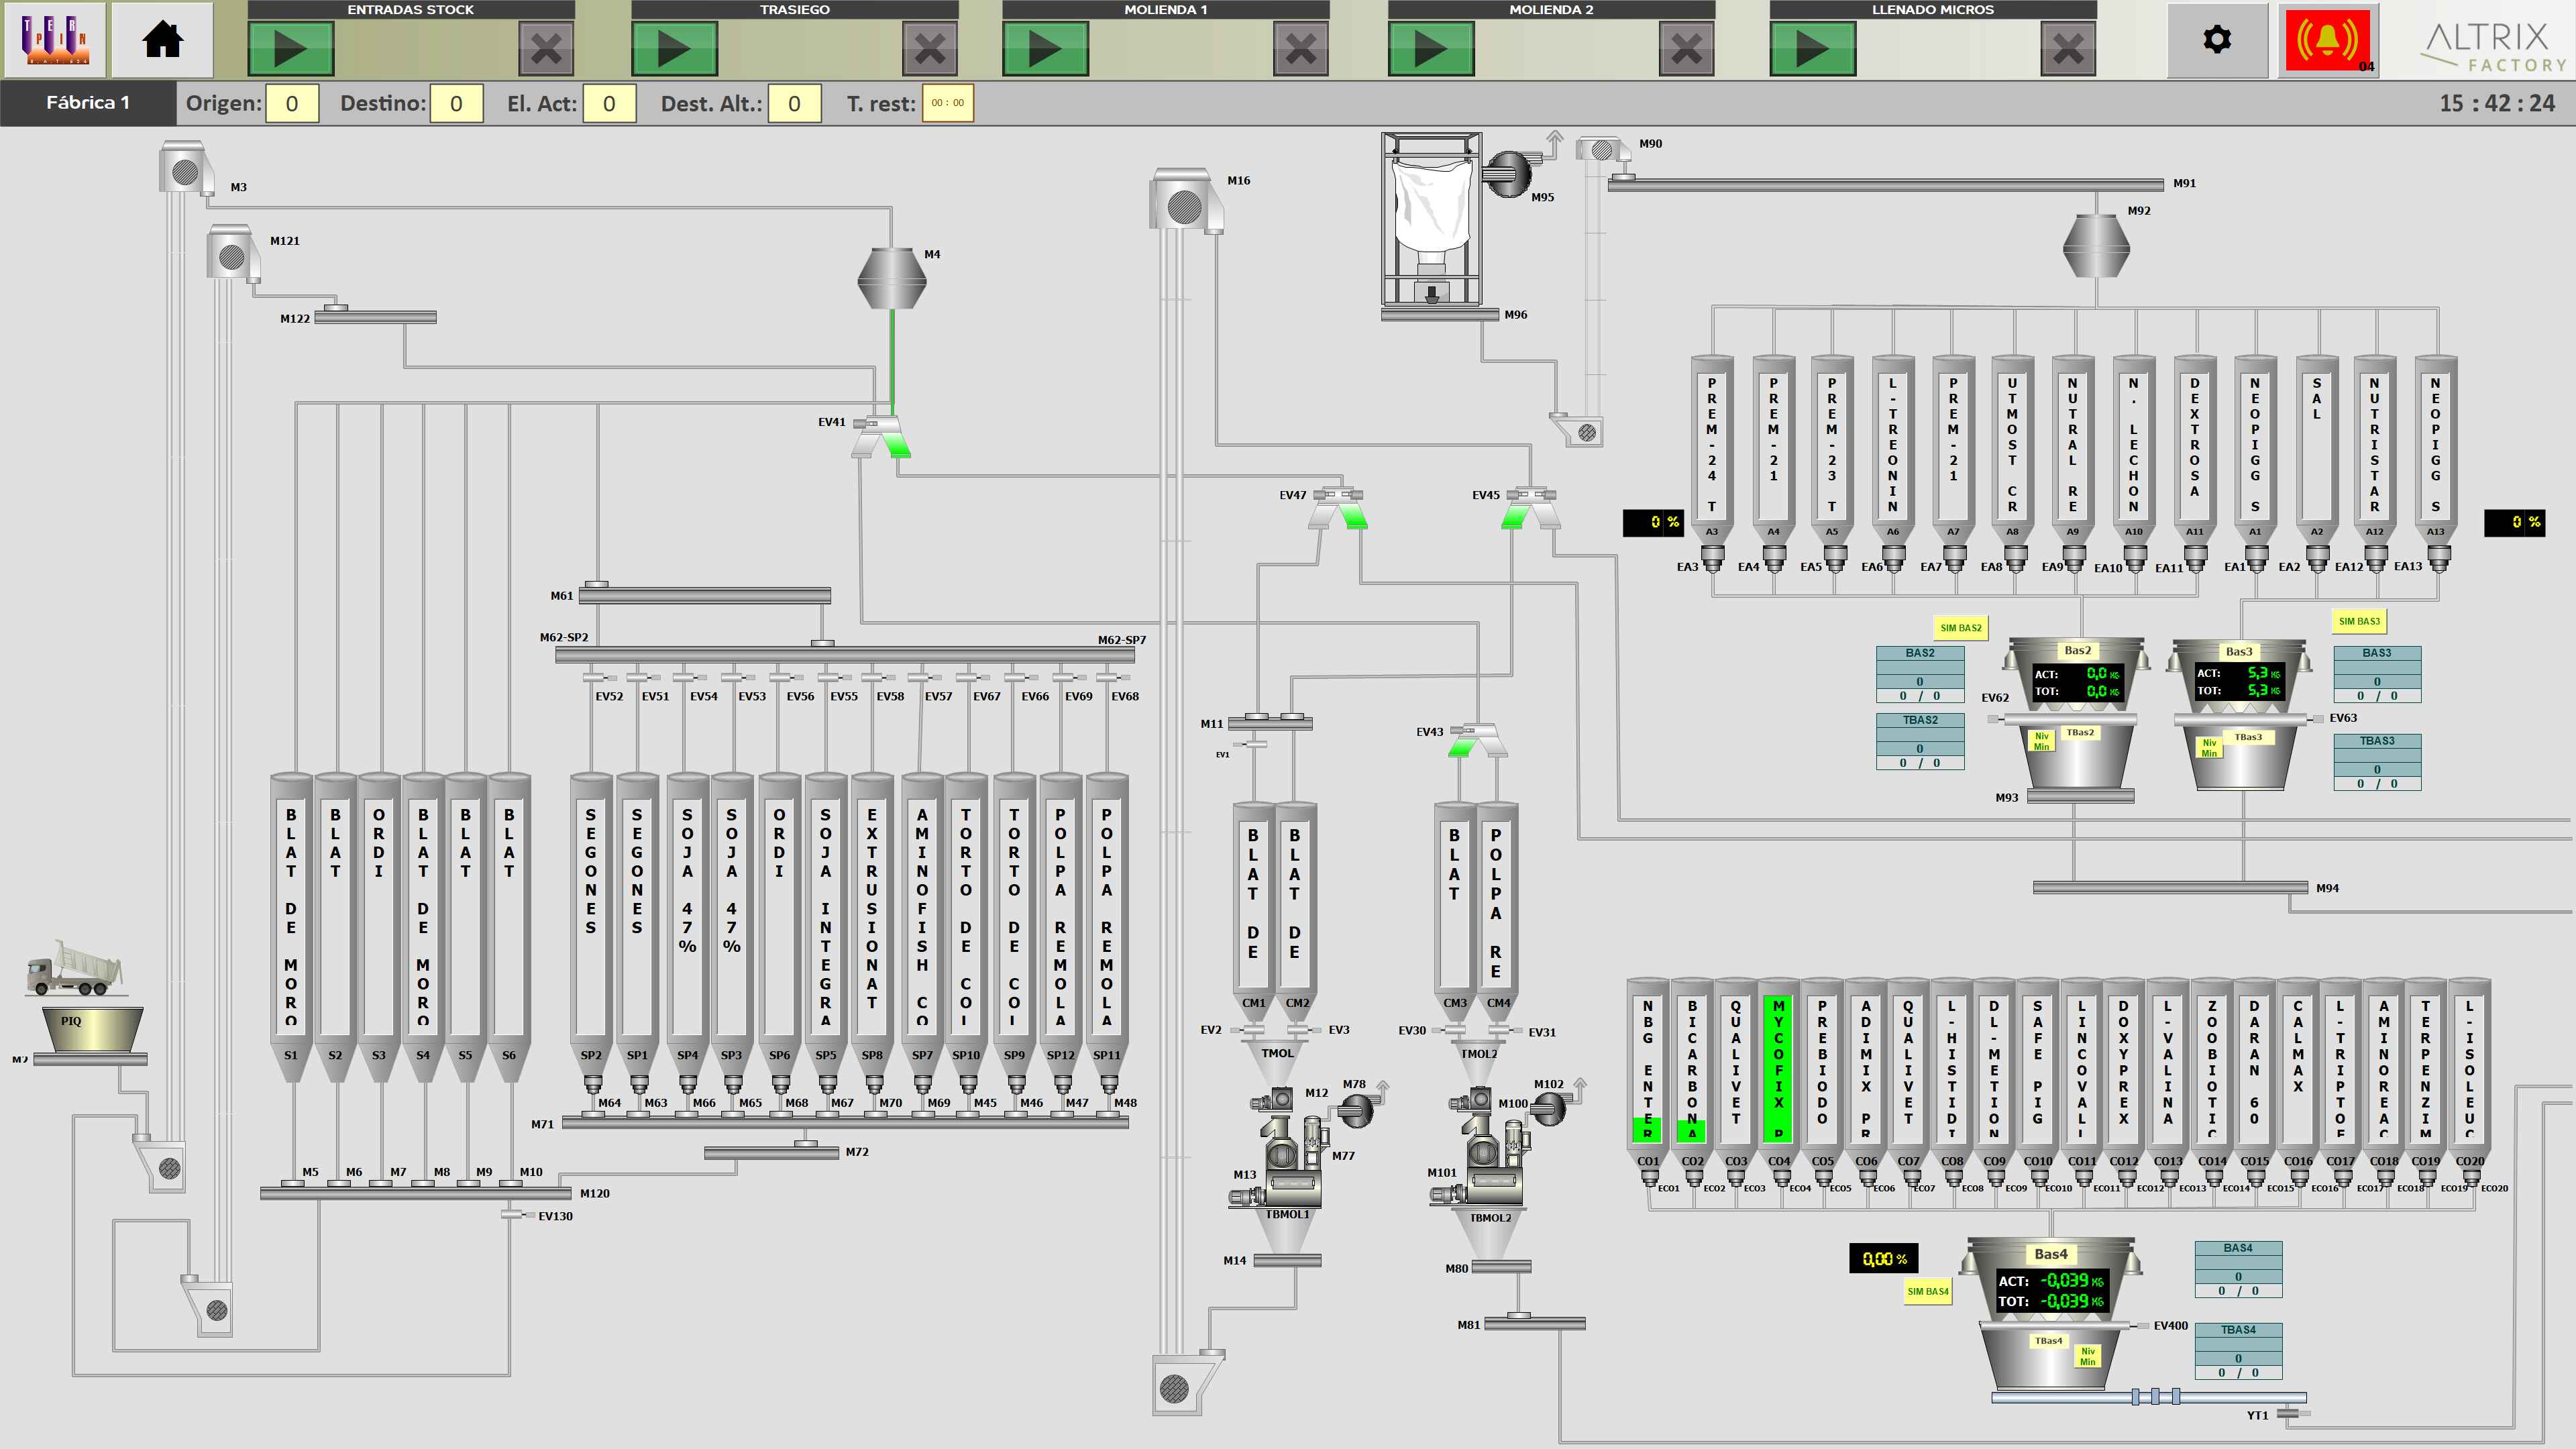The width and height of the screenshot is (2576, 1449).
Task: Click the M4 mixer hopper icon
Action: click(892, 279)
